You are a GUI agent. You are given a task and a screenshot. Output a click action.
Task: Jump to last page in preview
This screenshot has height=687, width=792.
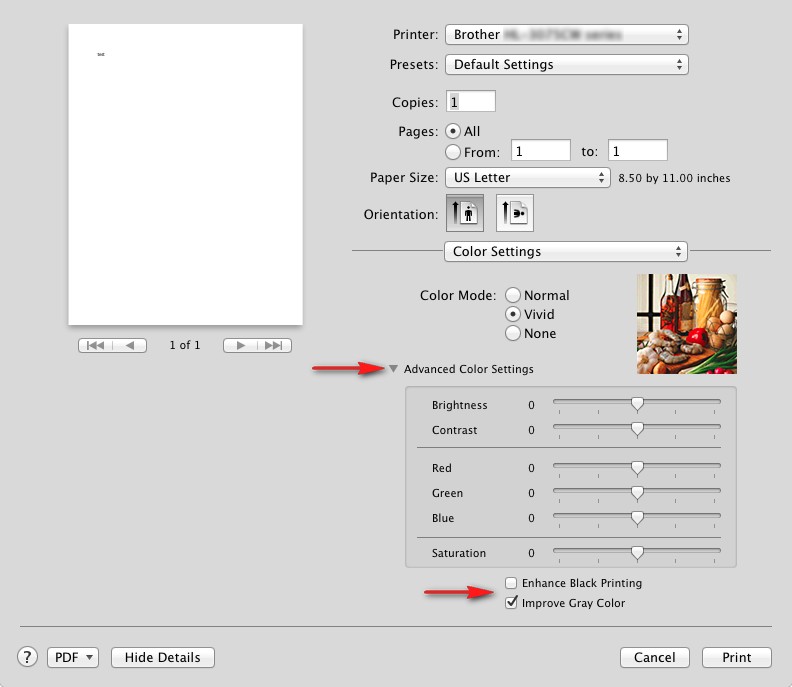pos(274,345)
